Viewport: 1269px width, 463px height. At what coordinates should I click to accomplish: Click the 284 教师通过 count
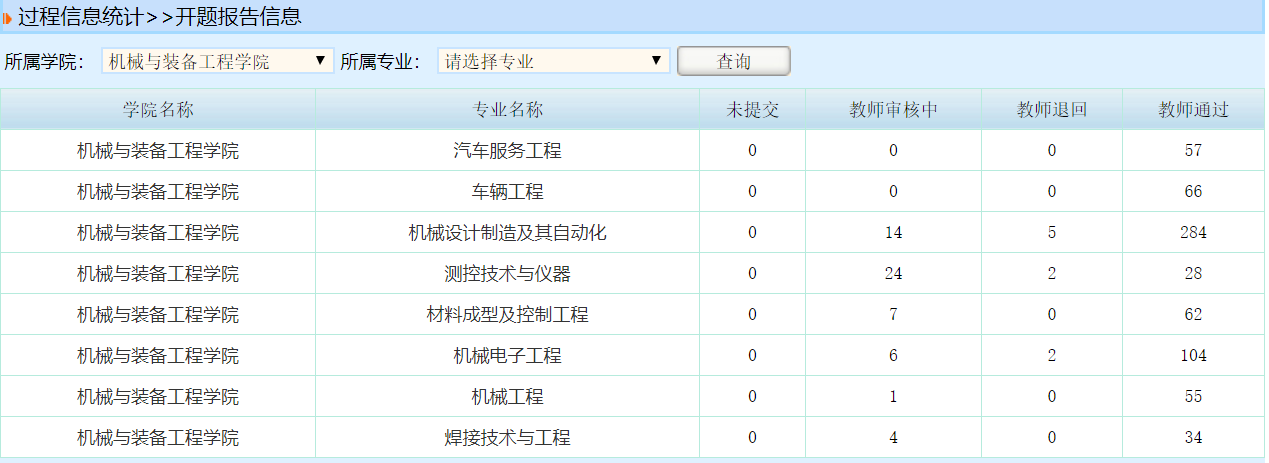[x=1193, y=233]
